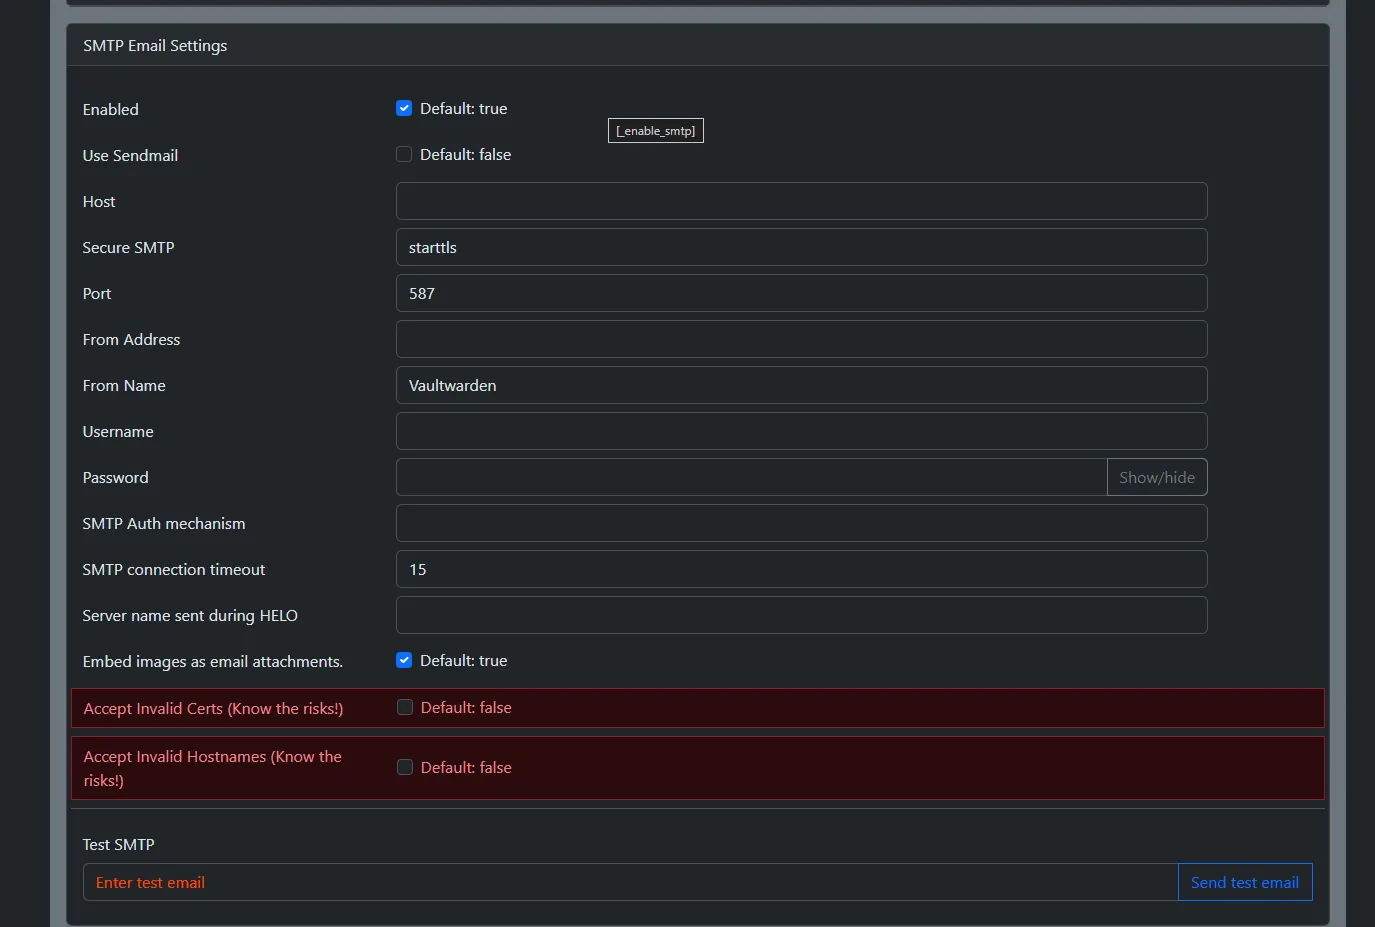This screenshot has height=927, width=1375.
Task: Click the Enter test email field
Action: tap(630, 882)
